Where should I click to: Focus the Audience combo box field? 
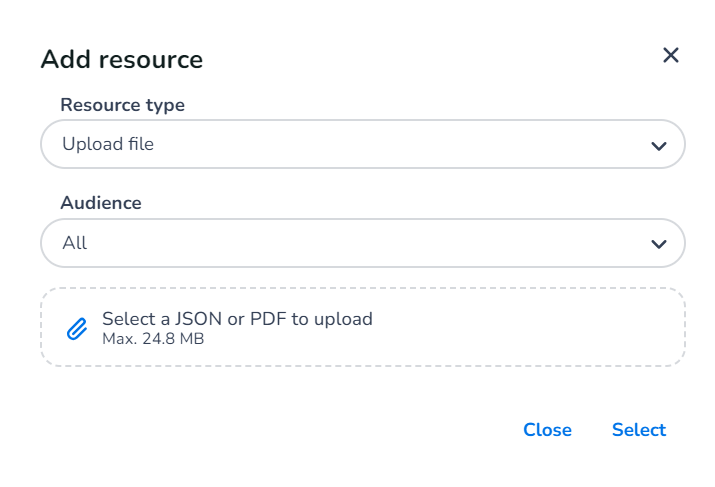[363, 243]
